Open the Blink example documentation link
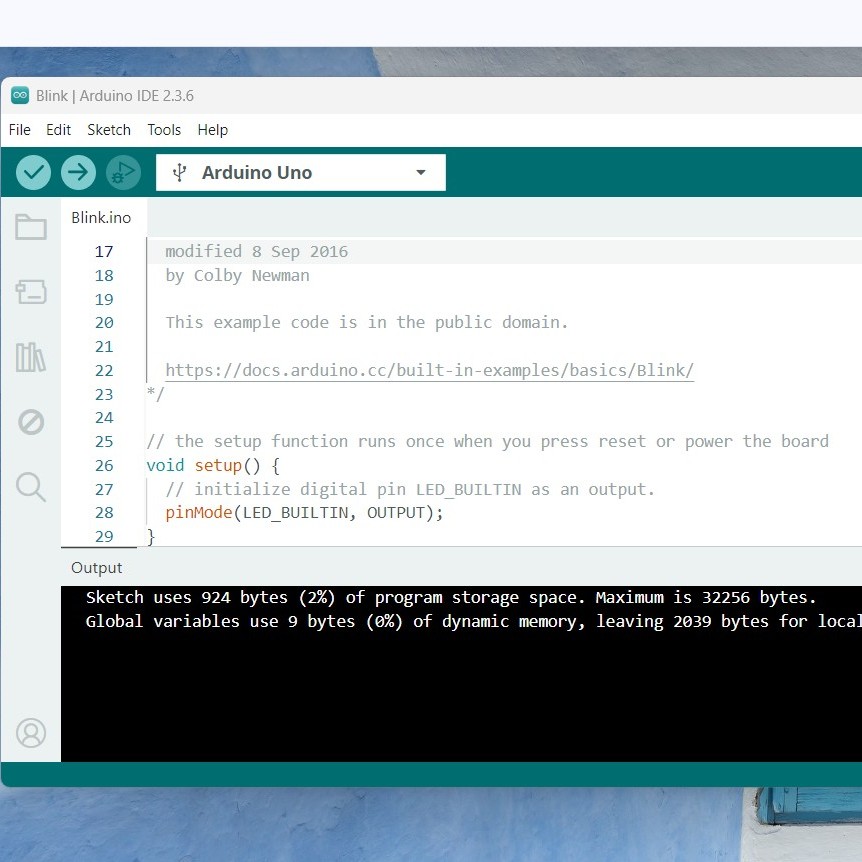The height and width of the screenshot is (862, 862). click(x=428, y=370)
